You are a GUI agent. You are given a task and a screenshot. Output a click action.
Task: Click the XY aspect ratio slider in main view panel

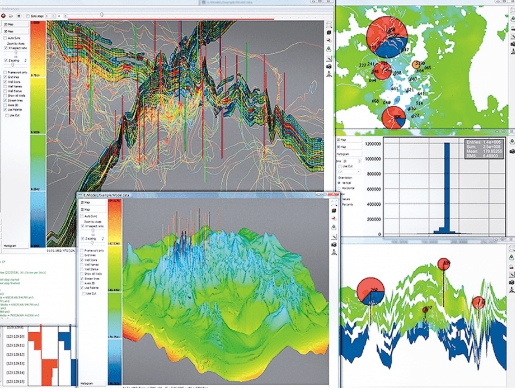tap(15, 53)
